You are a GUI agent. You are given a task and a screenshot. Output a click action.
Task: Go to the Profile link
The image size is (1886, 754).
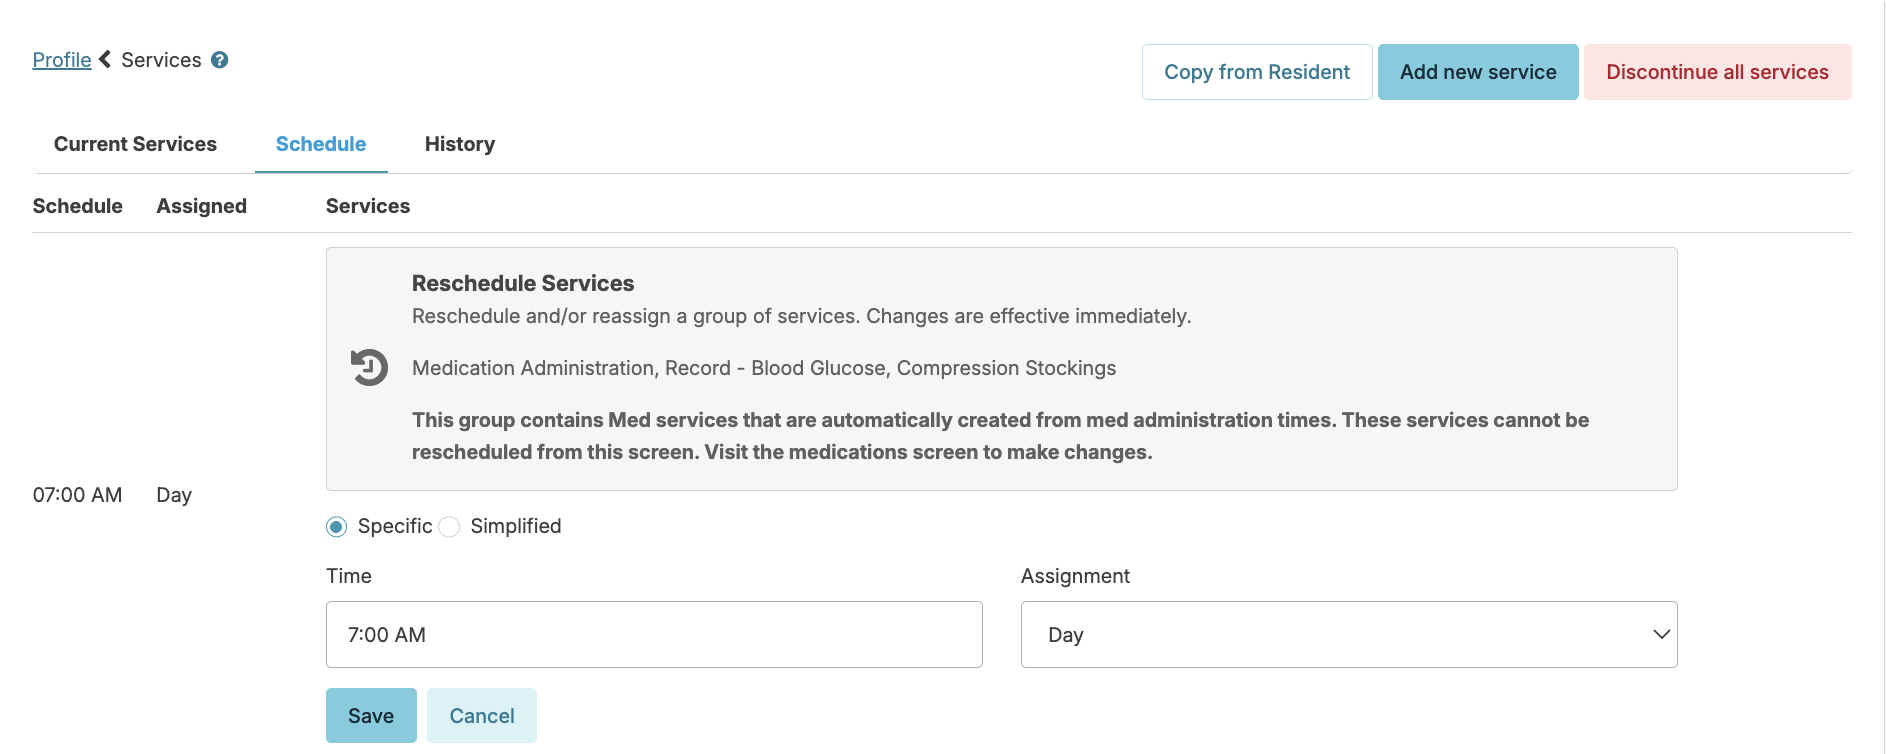(62, 60)
